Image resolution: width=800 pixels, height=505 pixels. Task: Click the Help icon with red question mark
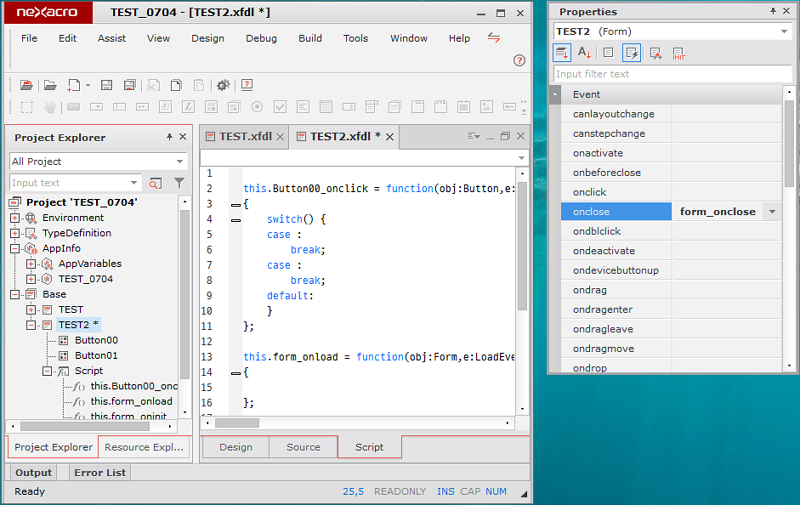pos(246,85)
